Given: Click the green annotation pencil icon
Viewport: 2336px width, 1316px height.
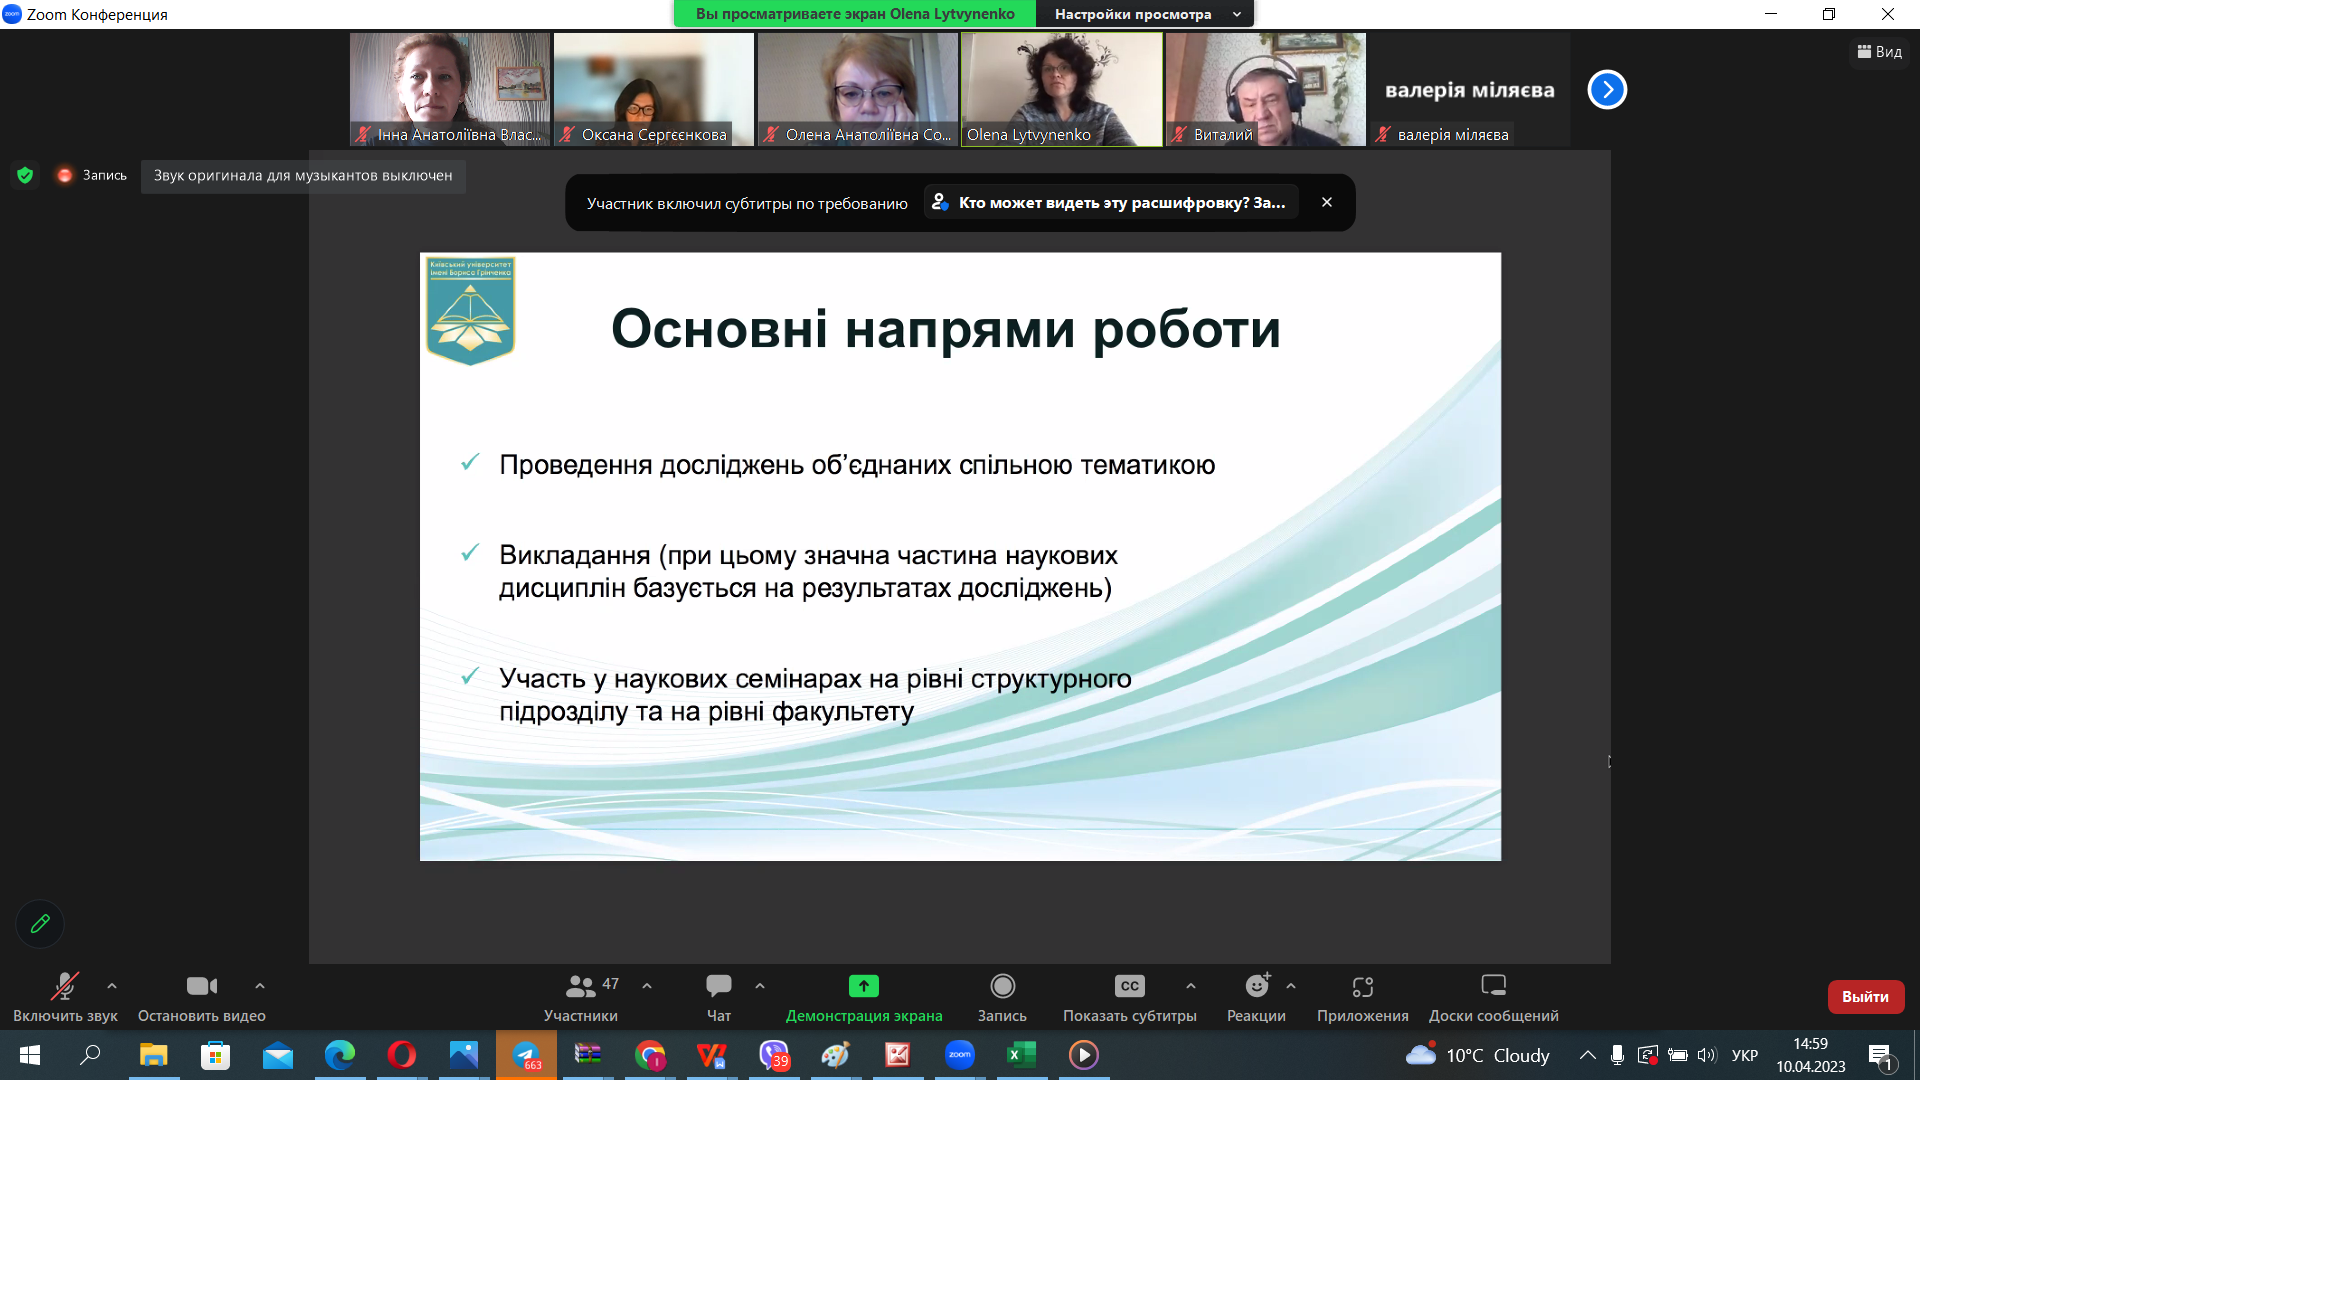Looking at the screenshot, I should pyautogui.click(x=40, y=924).
